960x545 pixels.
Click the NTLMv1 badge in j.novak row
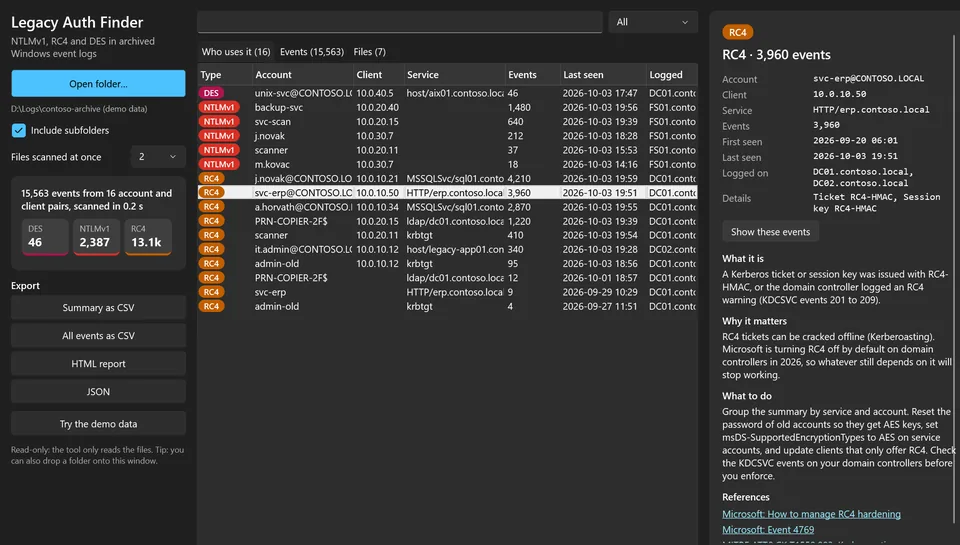[x=219, y=136]
